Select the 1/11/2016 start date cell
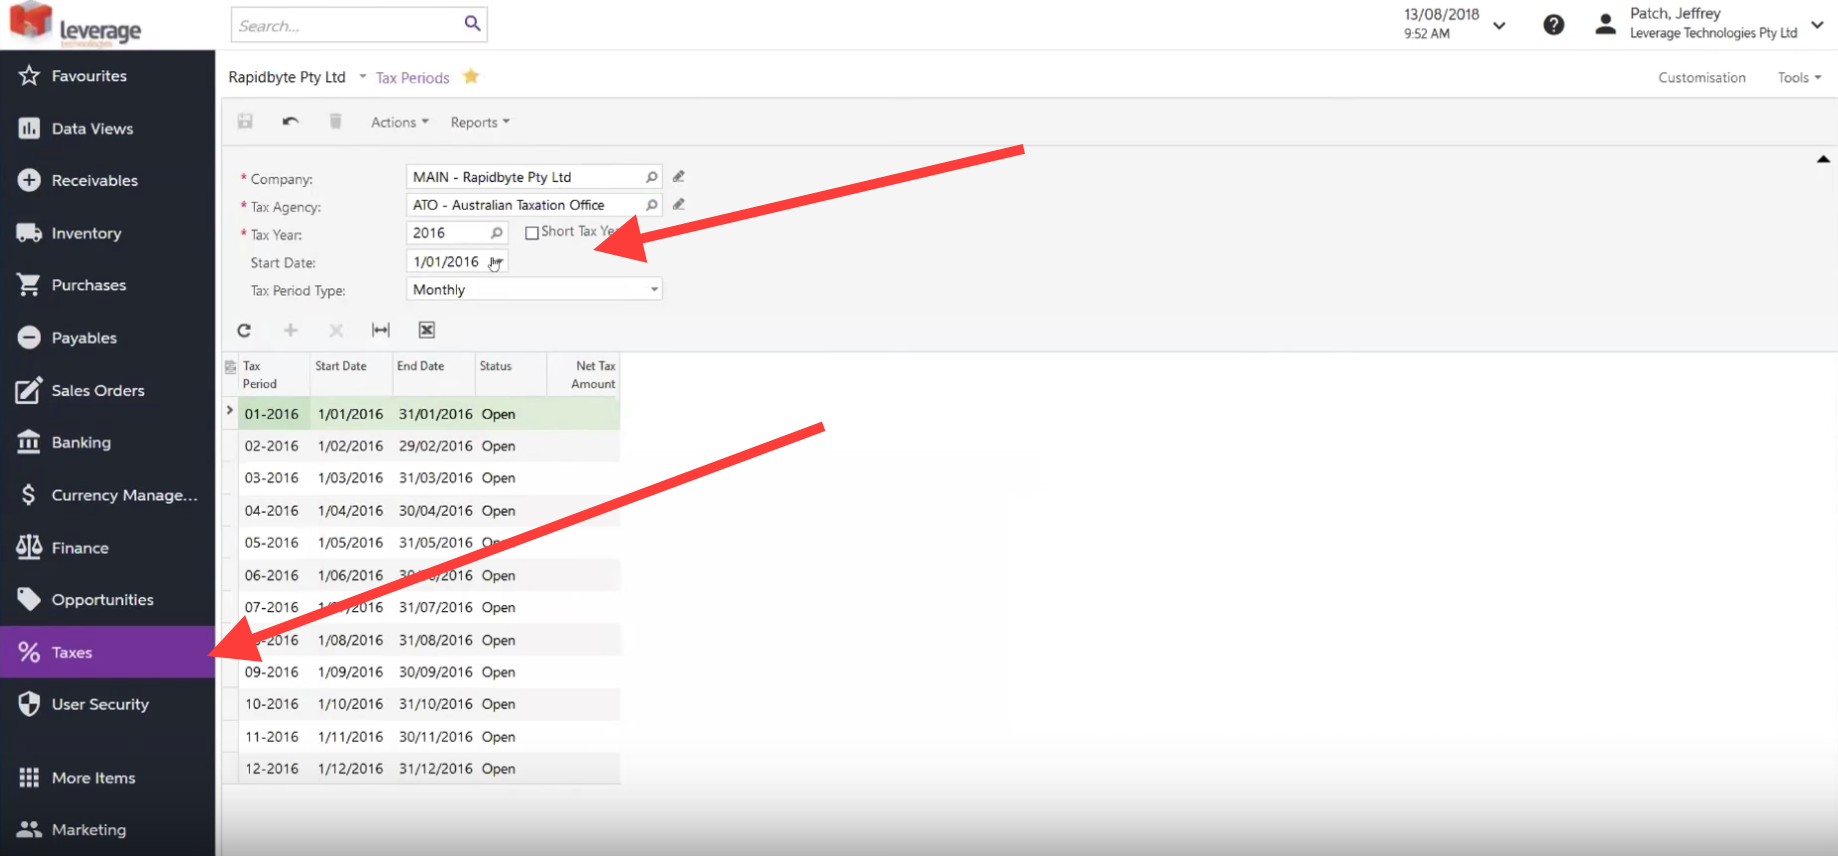The image size is (1838, 856). (350, 737)
